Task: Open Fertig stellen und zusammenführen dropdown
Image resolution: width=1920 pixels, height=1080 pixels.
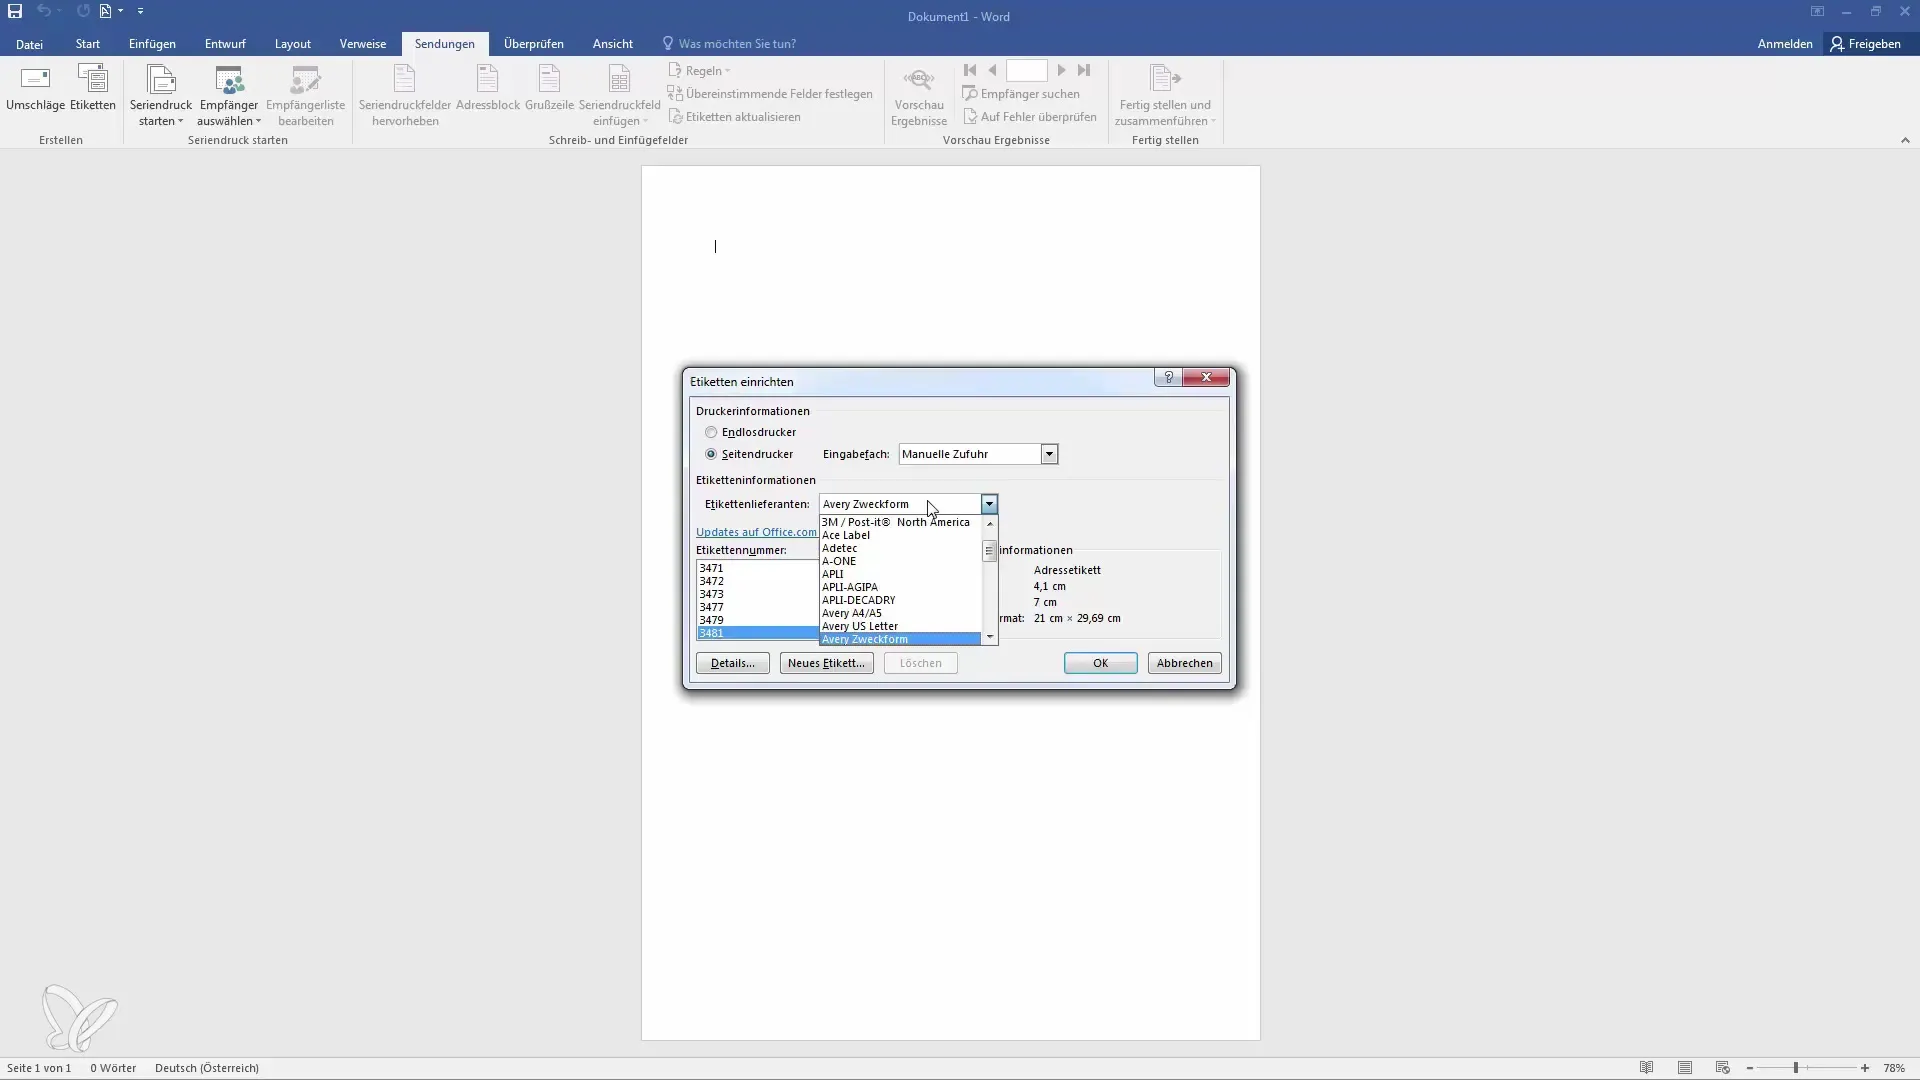Action: coord(1165,96)
